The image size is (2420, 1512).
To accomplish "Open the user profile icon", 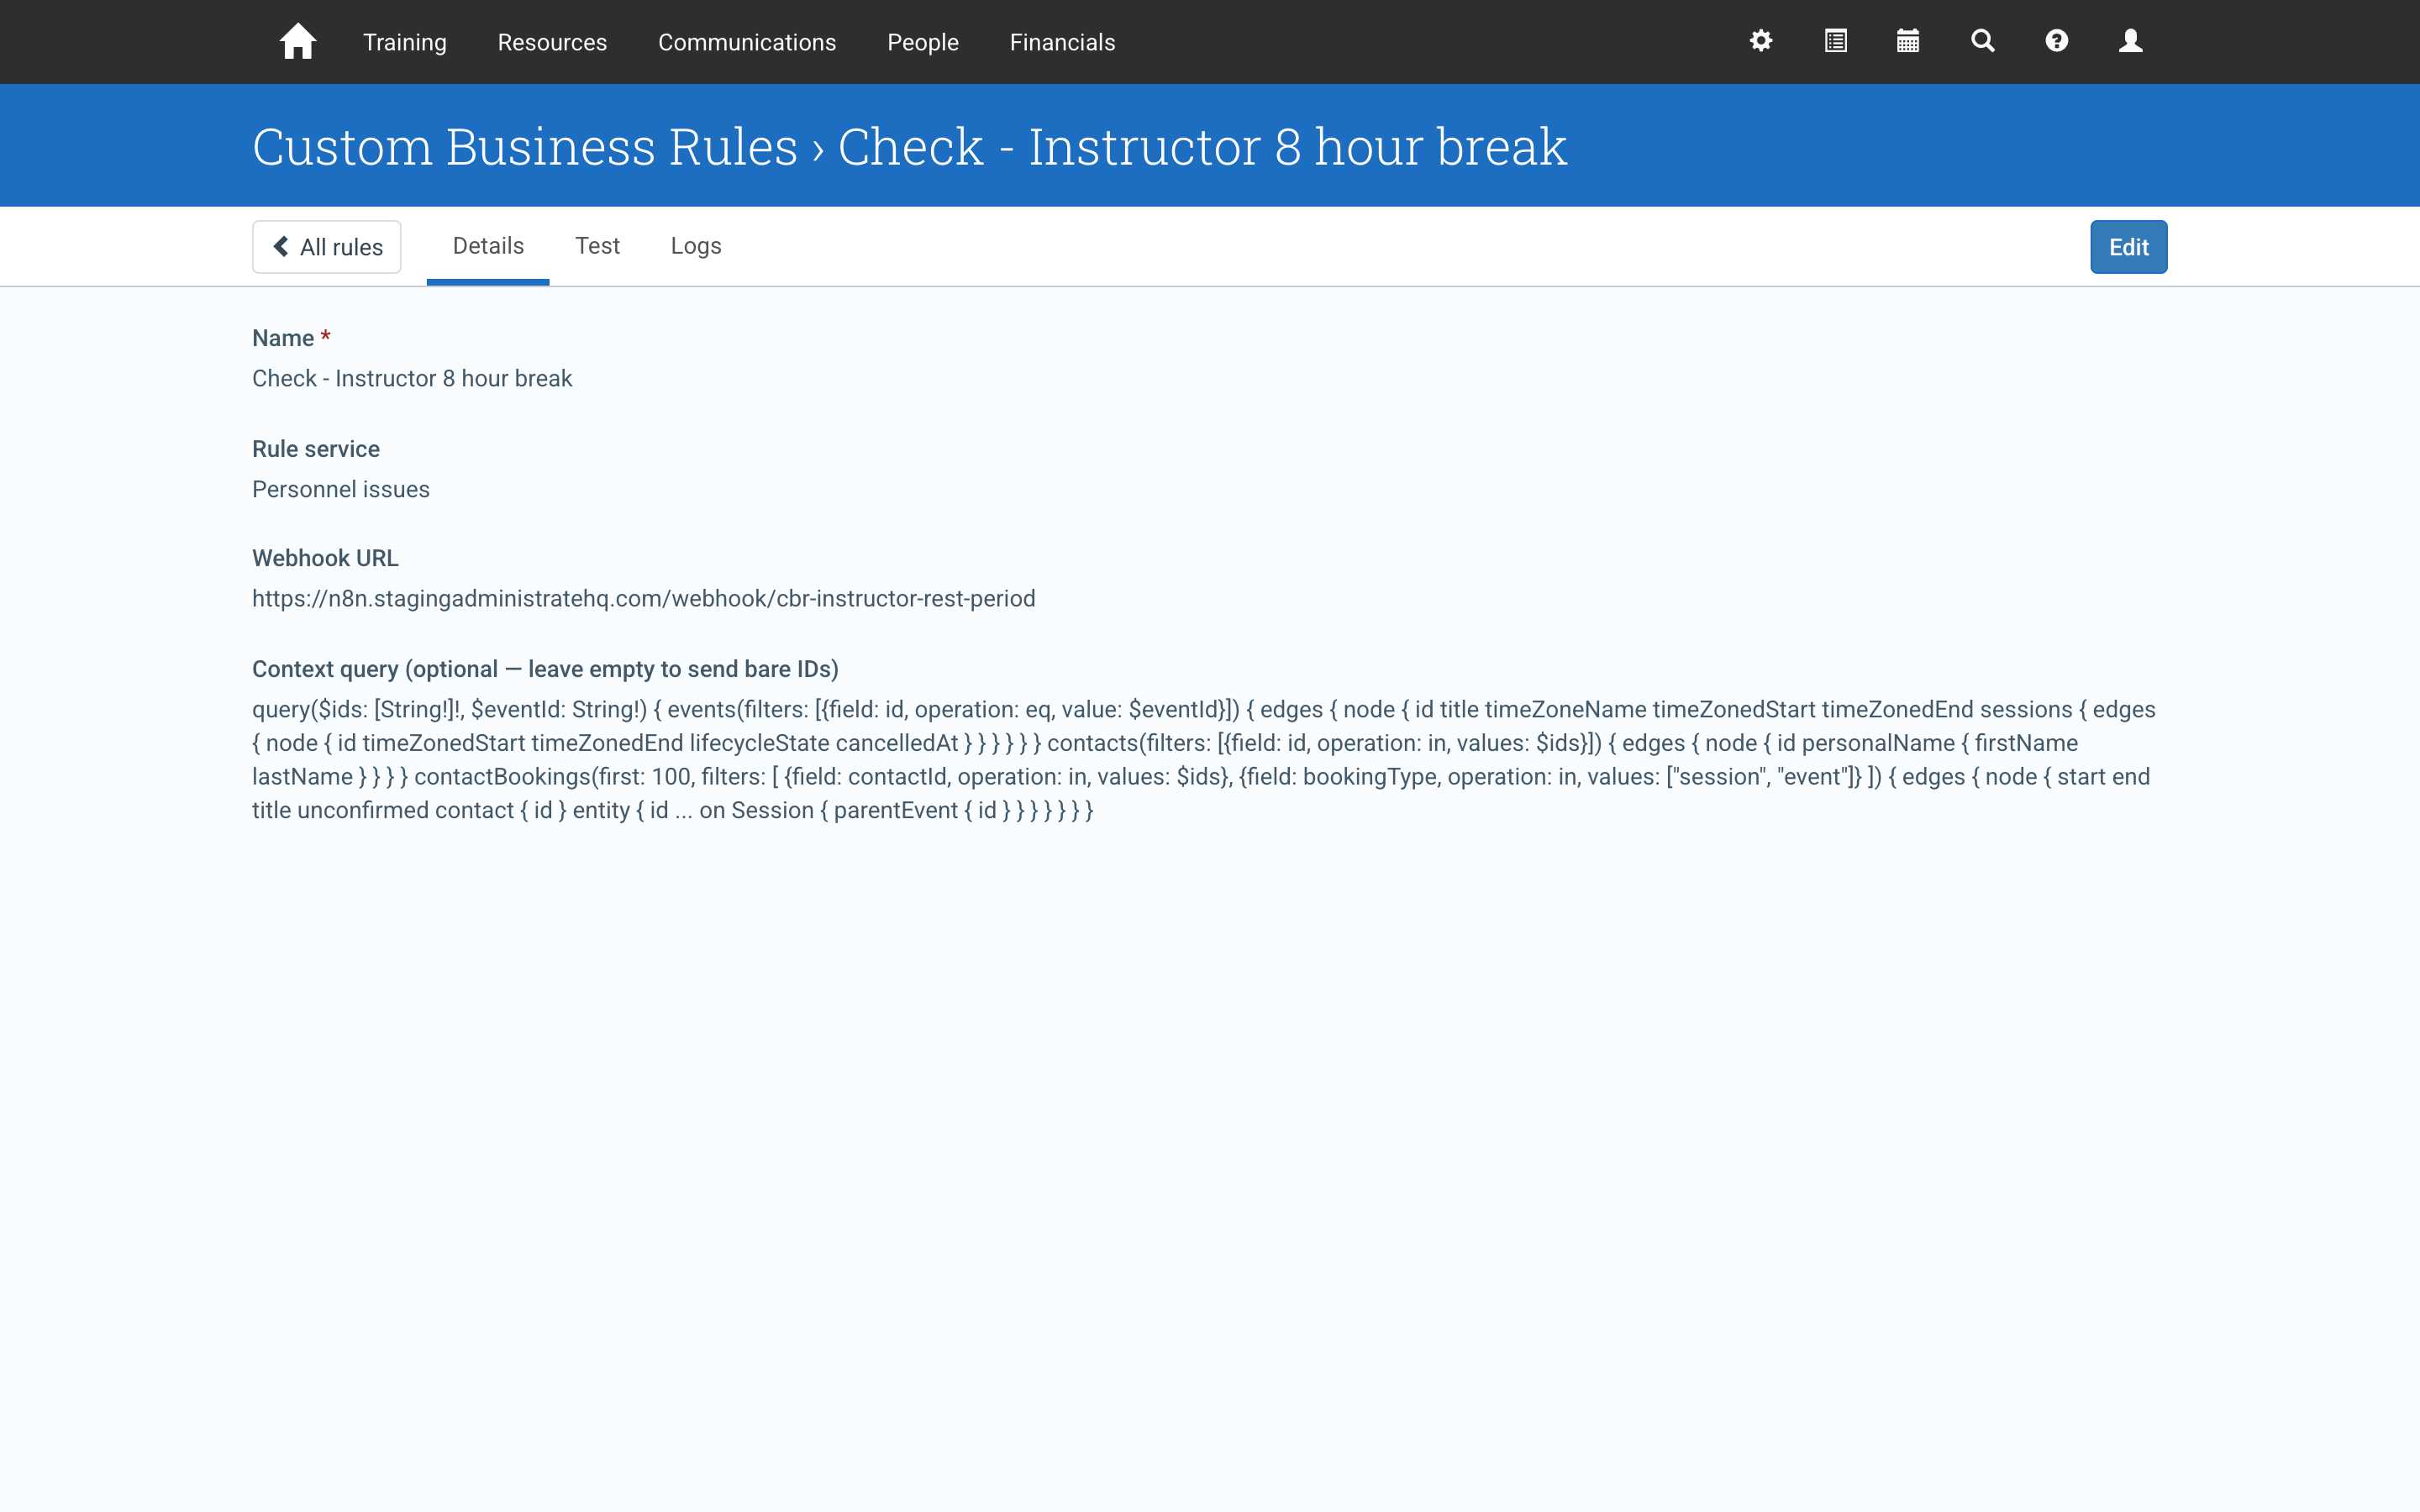I will [2130, 41].
